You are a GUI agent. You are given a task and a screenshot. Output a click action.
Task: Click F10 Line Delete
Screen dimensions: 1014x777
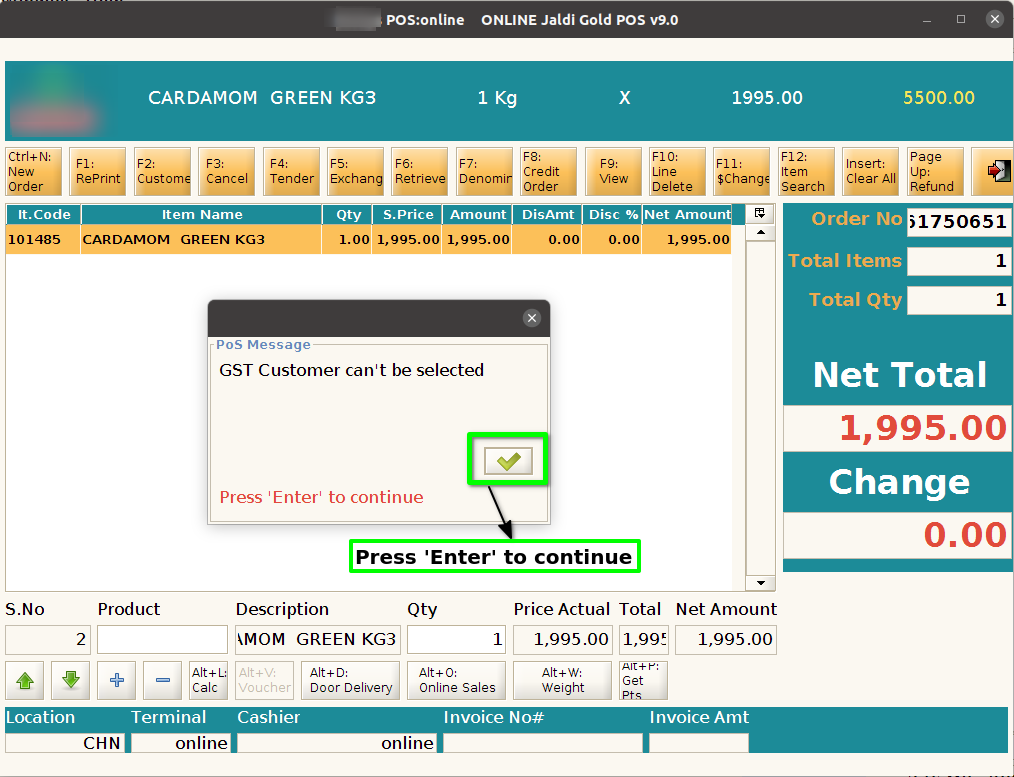pyautogui.click(x=677, y=171)
